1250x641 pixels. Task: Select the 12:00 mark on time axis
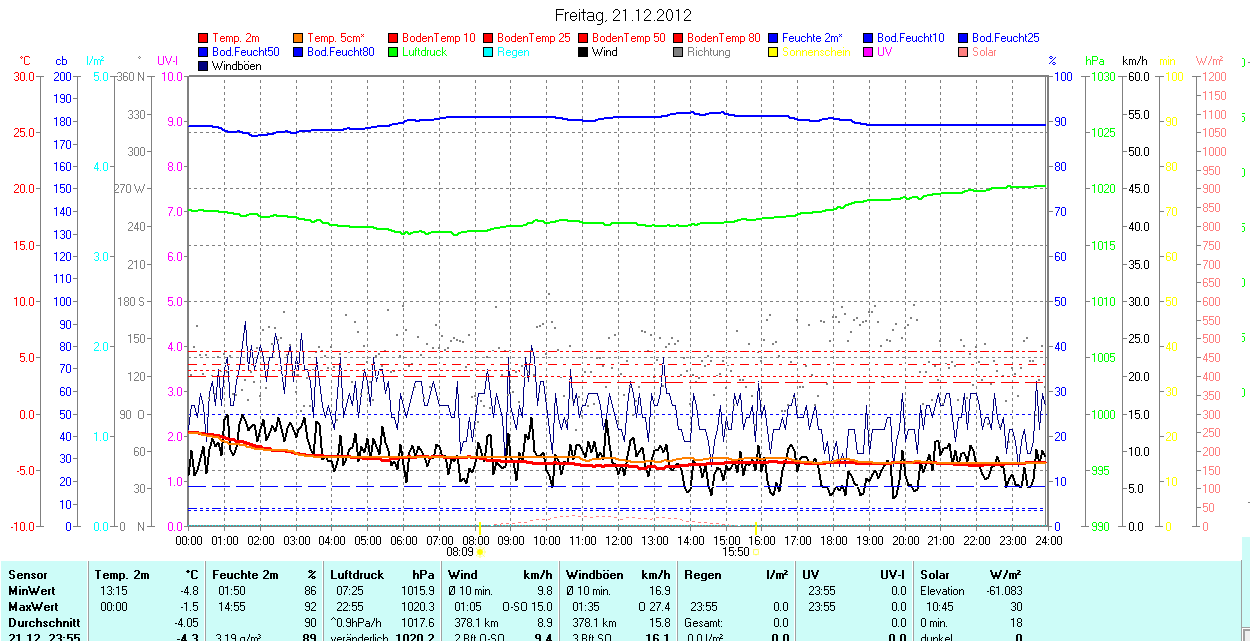click(618, 540)
